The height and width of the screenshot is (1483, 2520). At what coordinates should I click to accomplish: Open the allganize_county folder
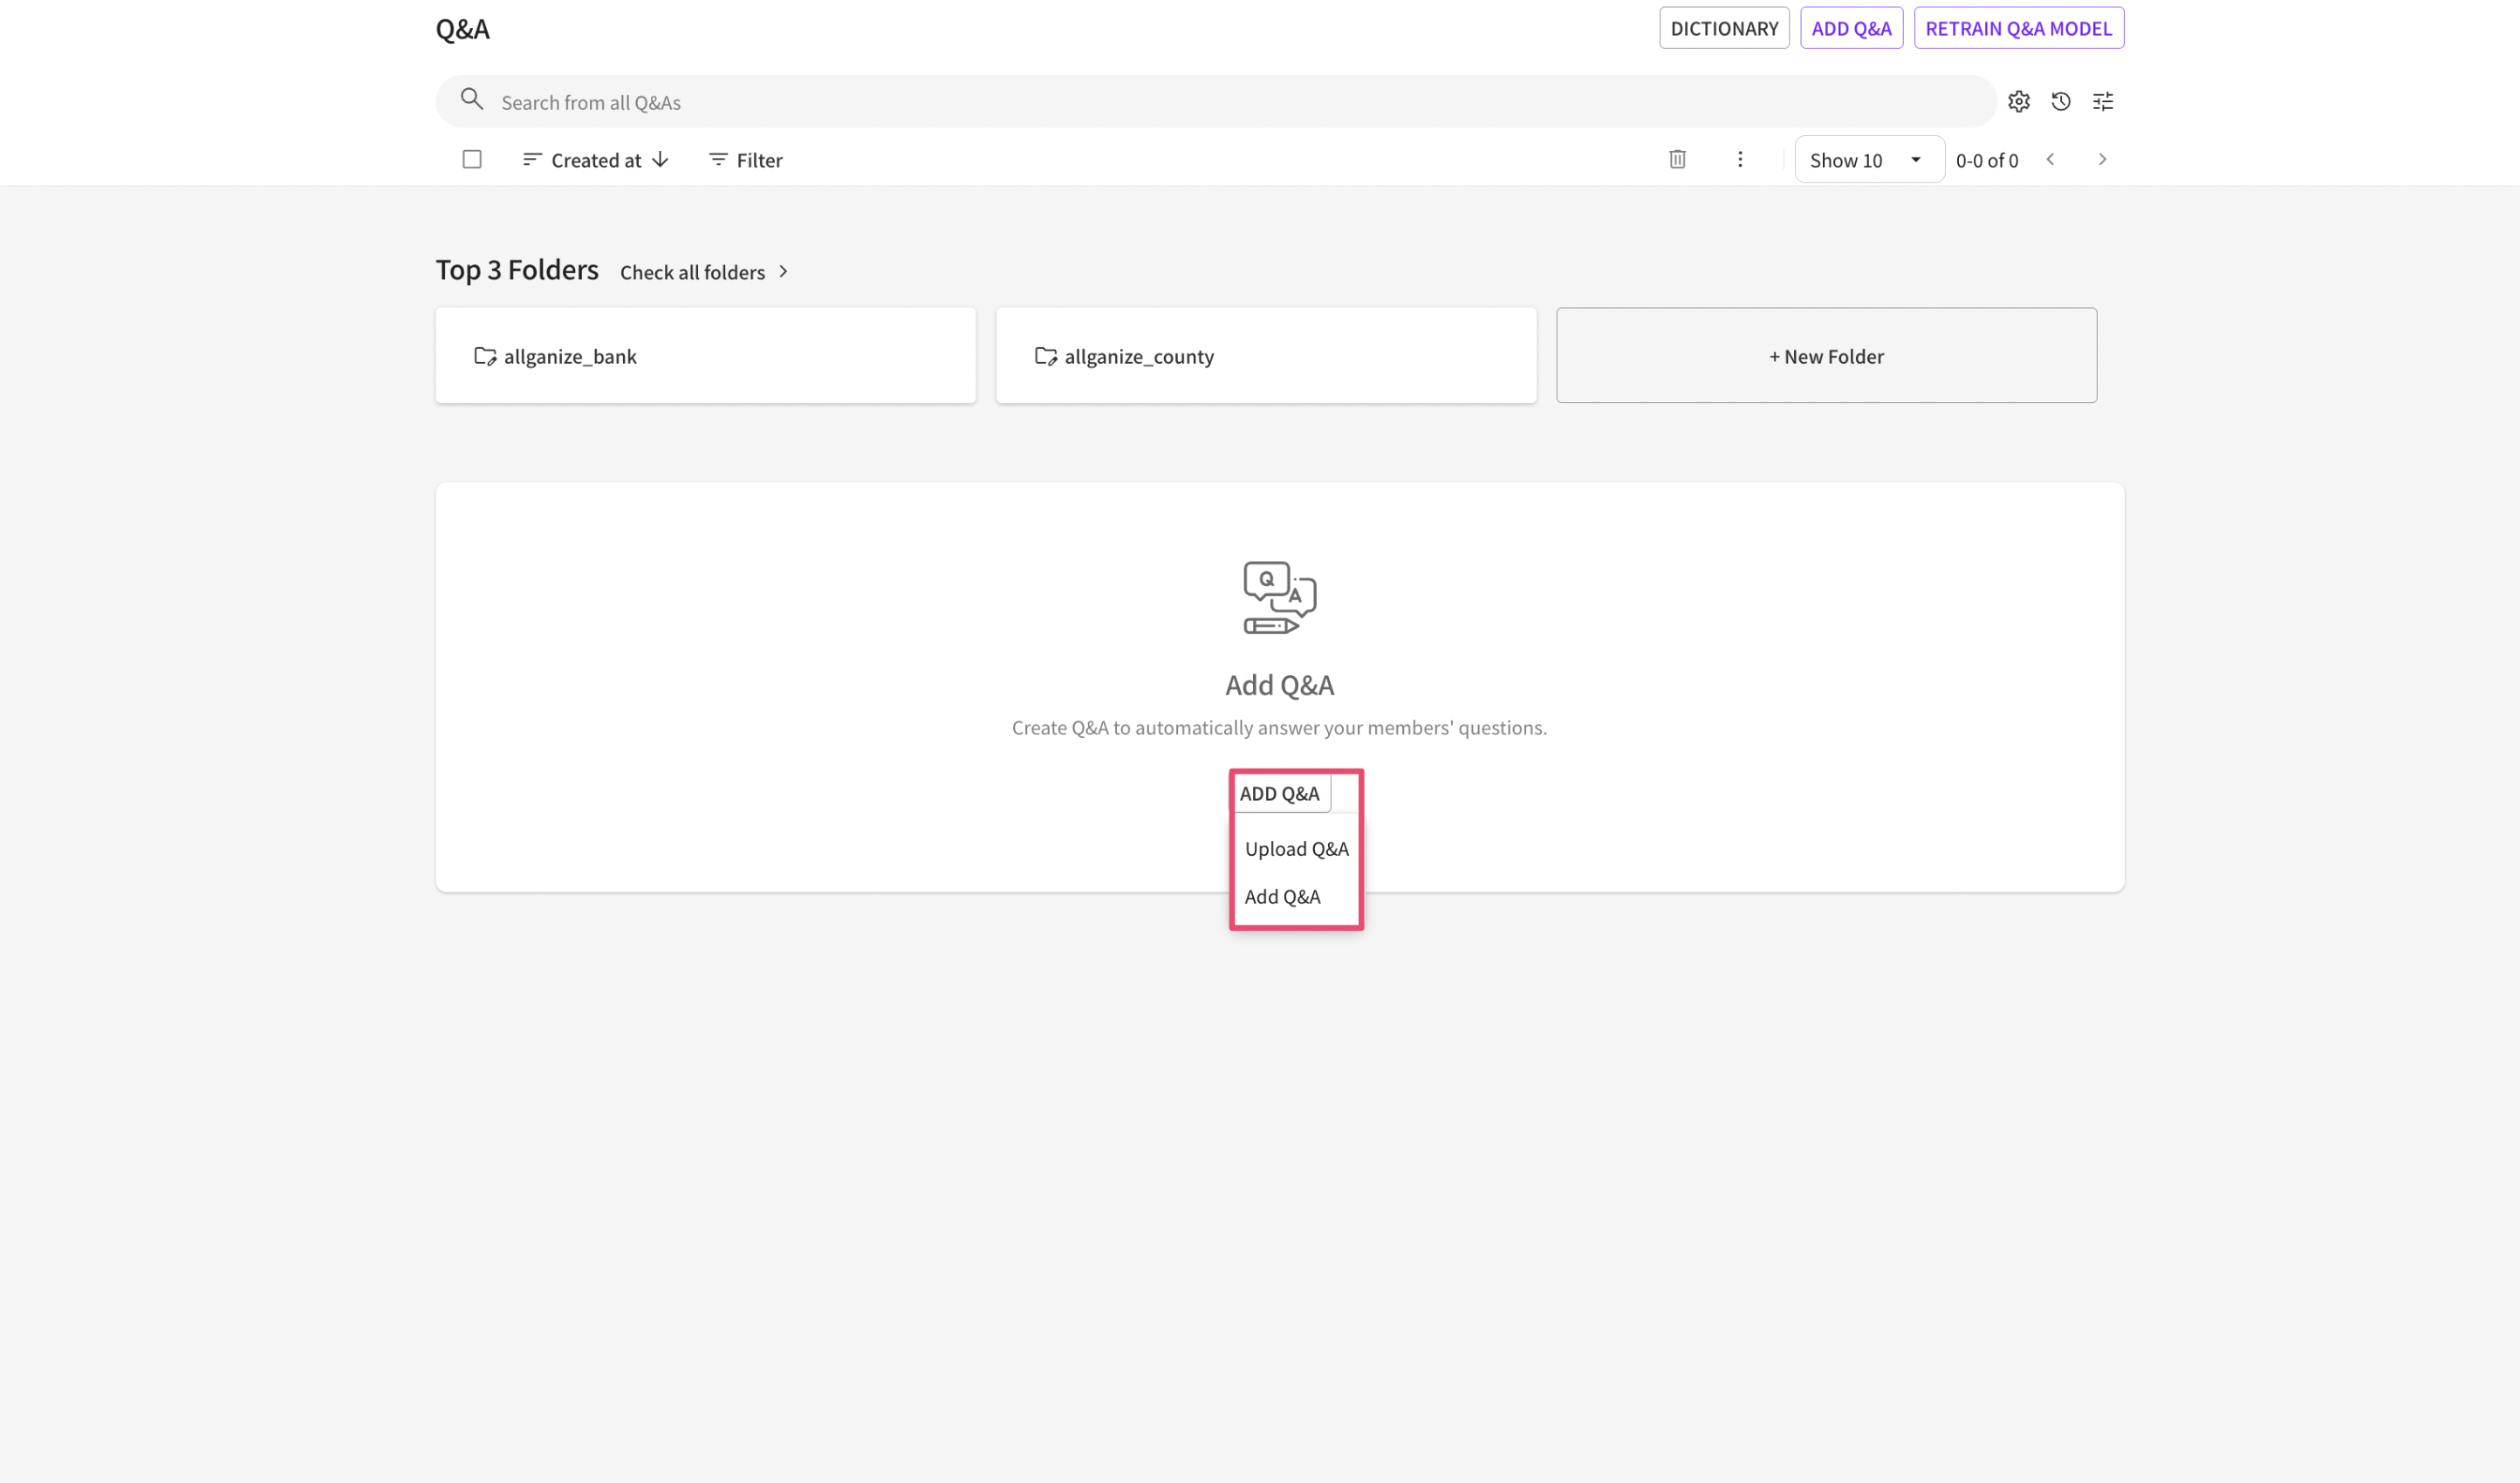tap(1265, 356)
